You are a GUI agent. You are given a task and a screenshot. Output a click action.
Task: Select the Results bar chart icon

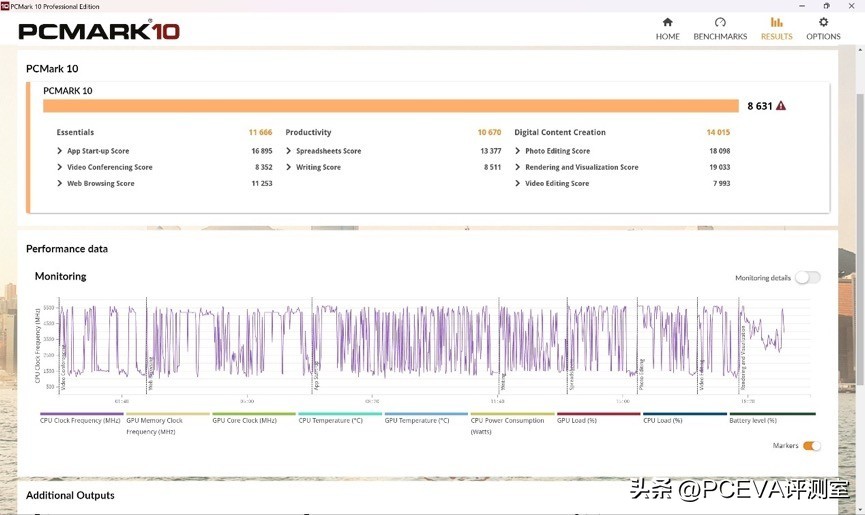776,22
